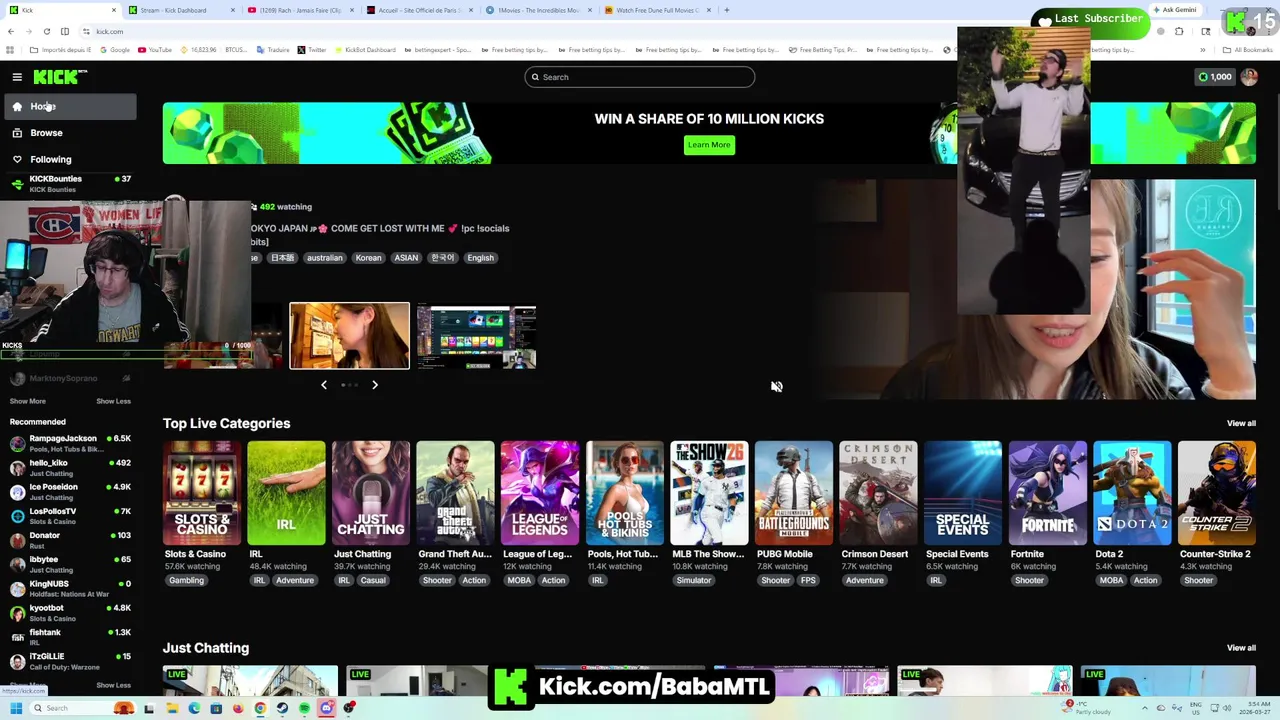The width and height of the screenshot is (1280, 720).
Task: Expand following list with Show More
Action: click(x=27, y=401)
